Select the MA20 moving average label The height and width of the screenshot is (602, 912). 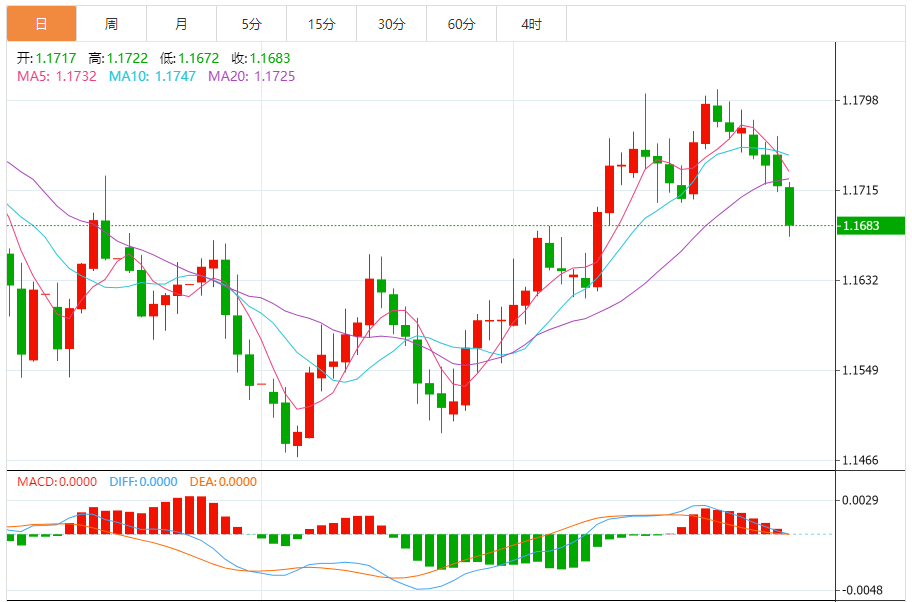pos(251,76)
